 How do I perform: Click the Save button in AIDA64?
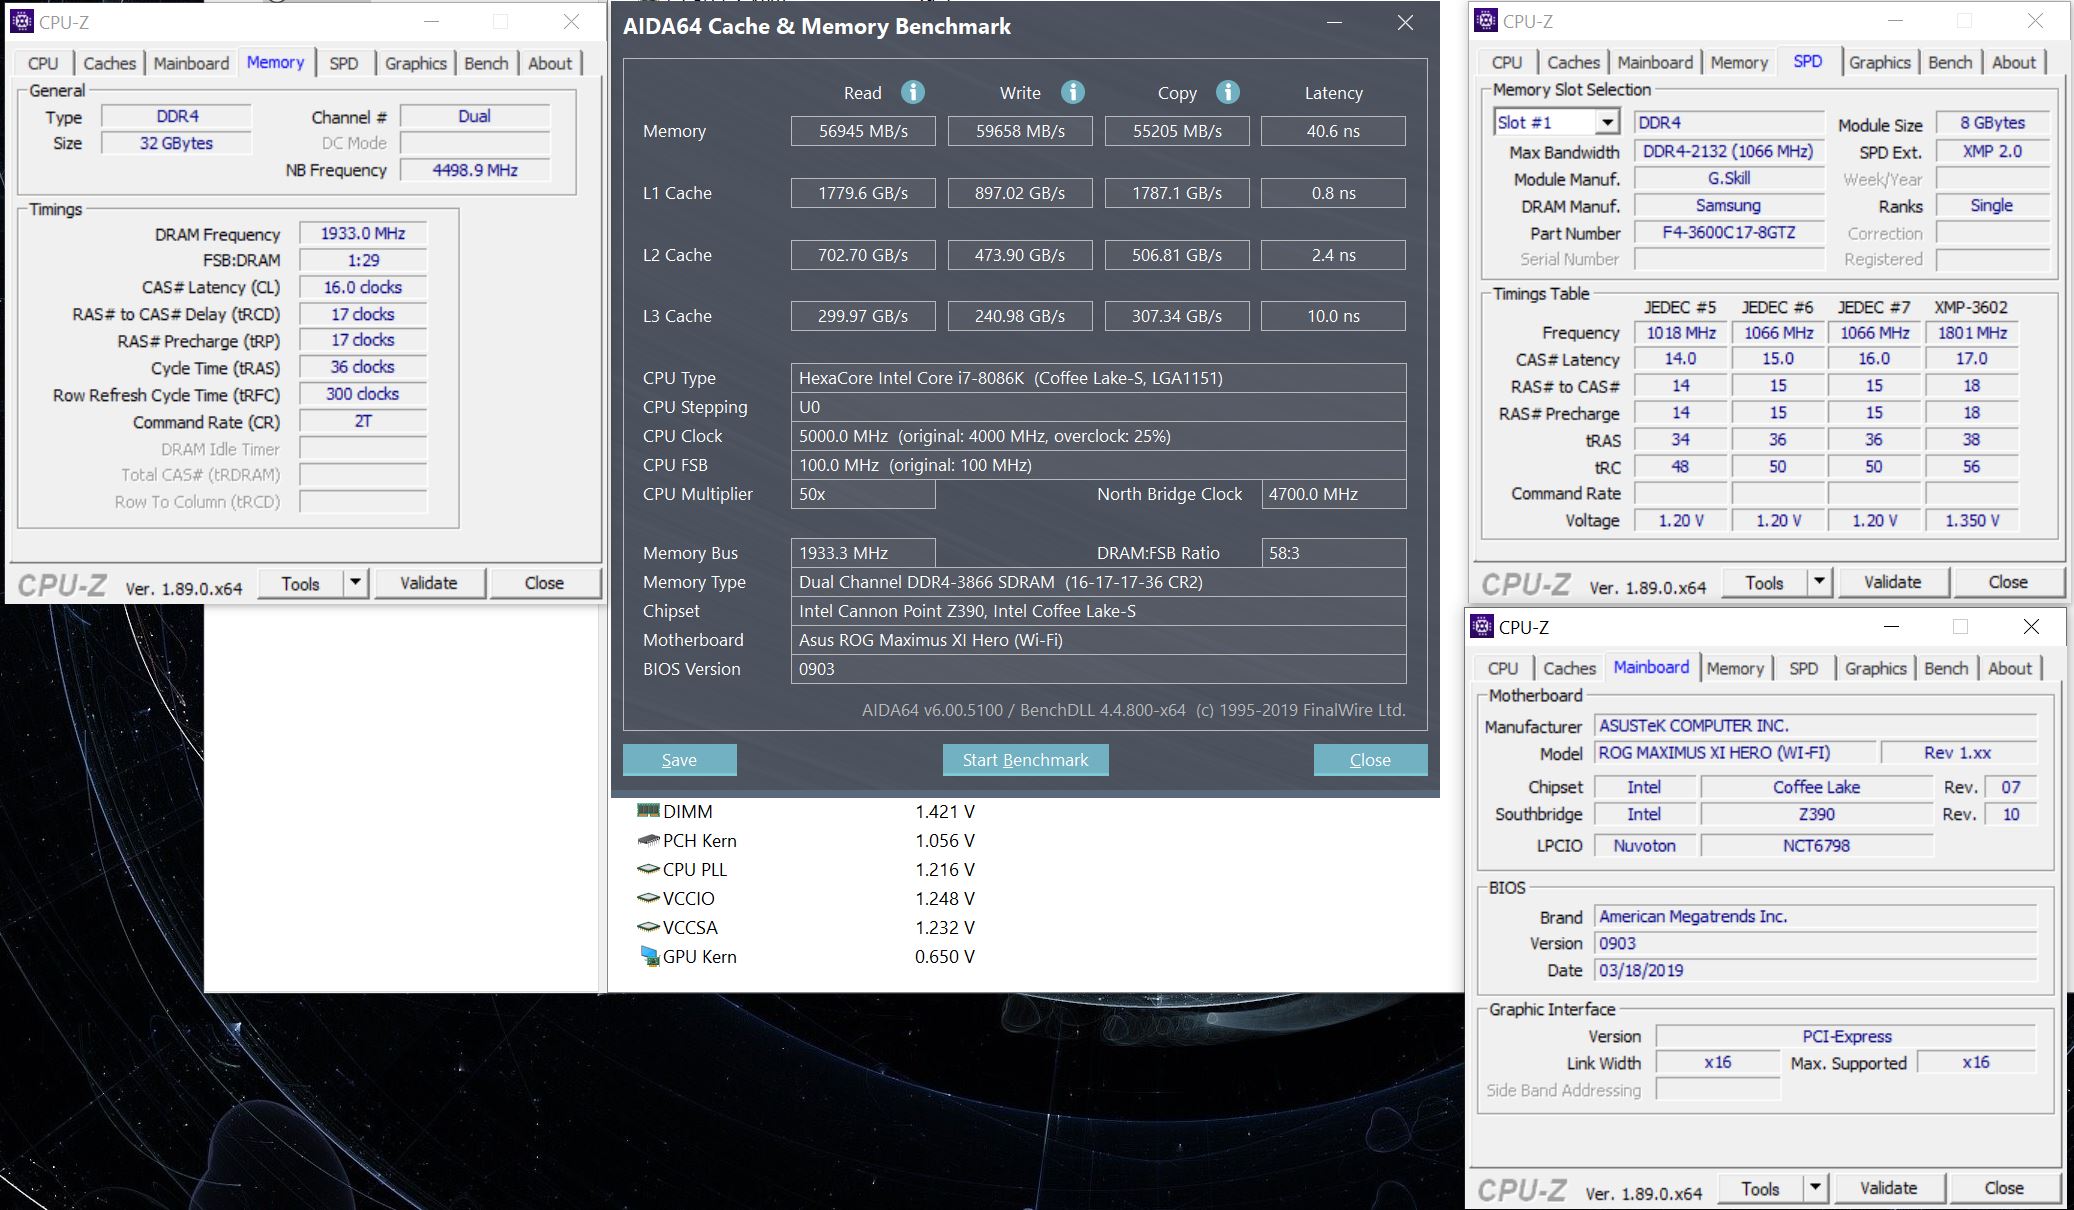point(677,759)
